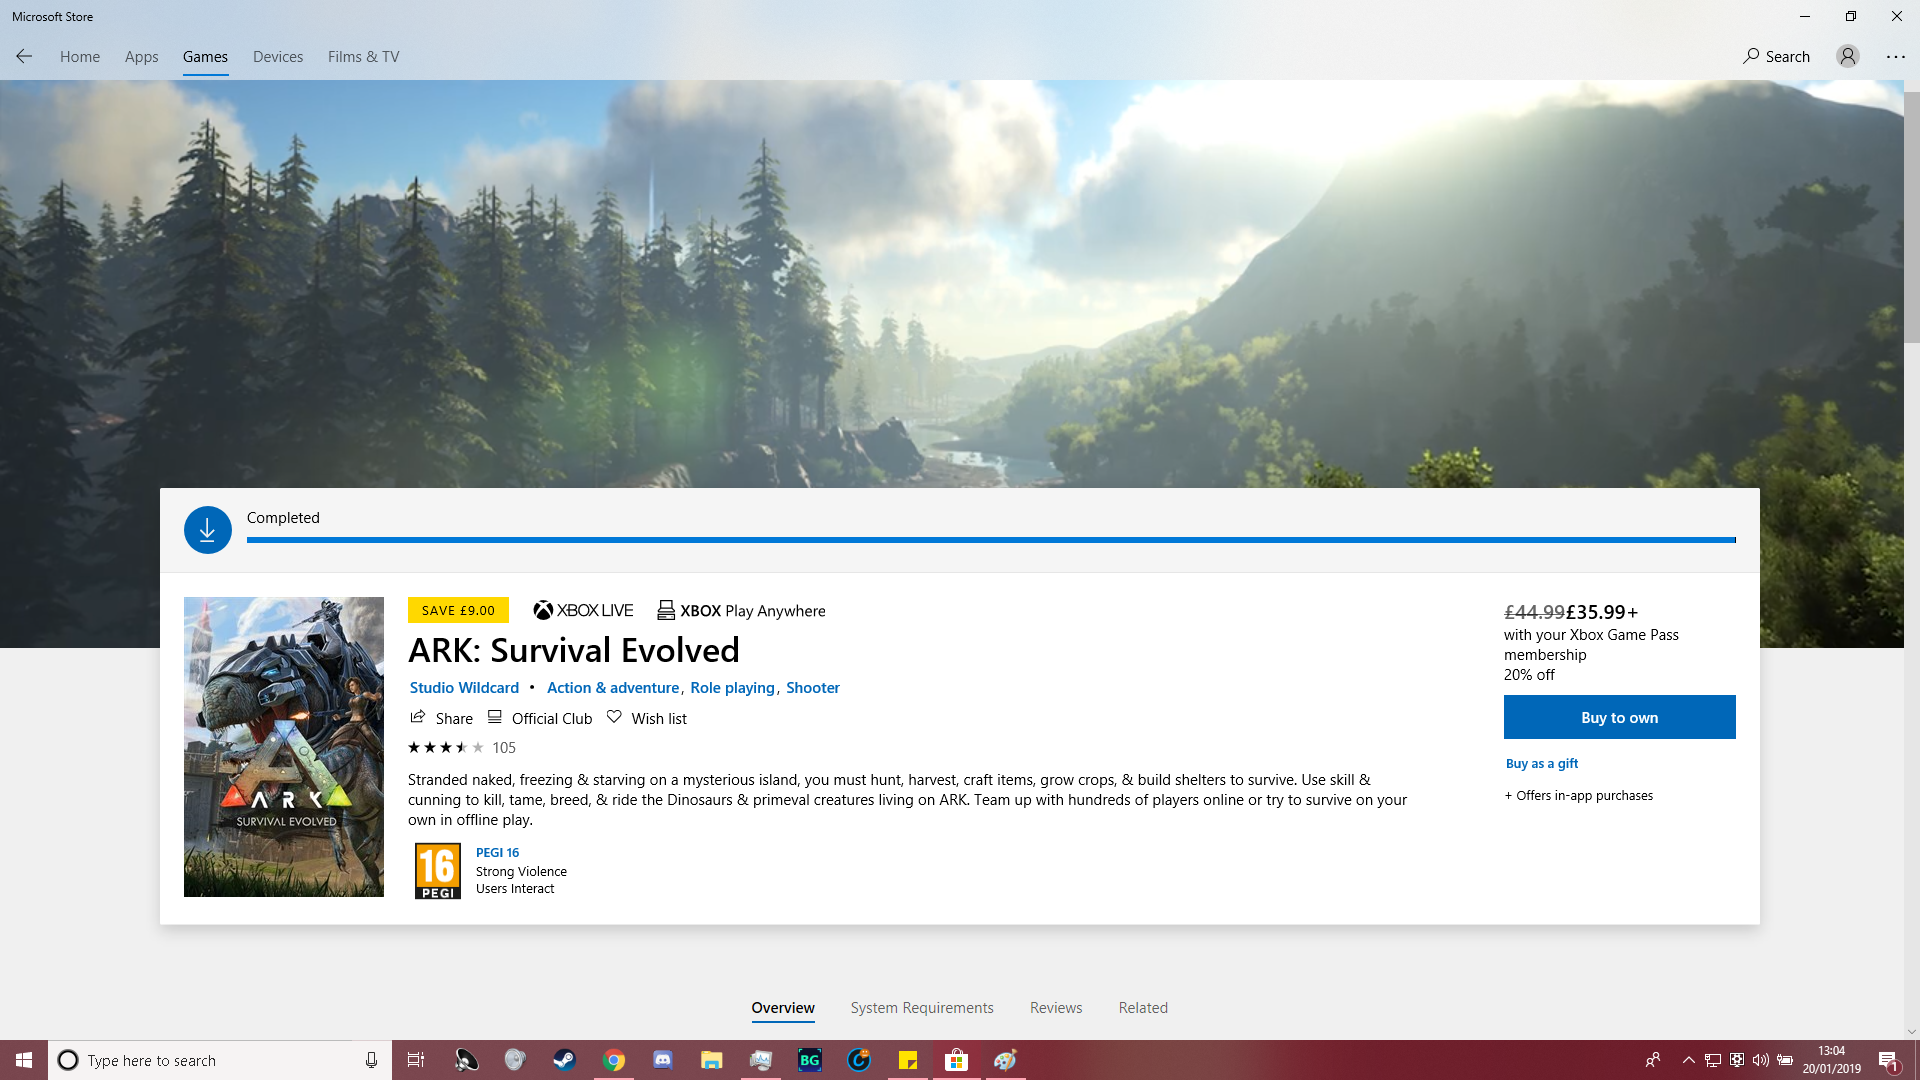Open the Action Center notifications icon
1920x1080 pixels.
[1888, 1060]
